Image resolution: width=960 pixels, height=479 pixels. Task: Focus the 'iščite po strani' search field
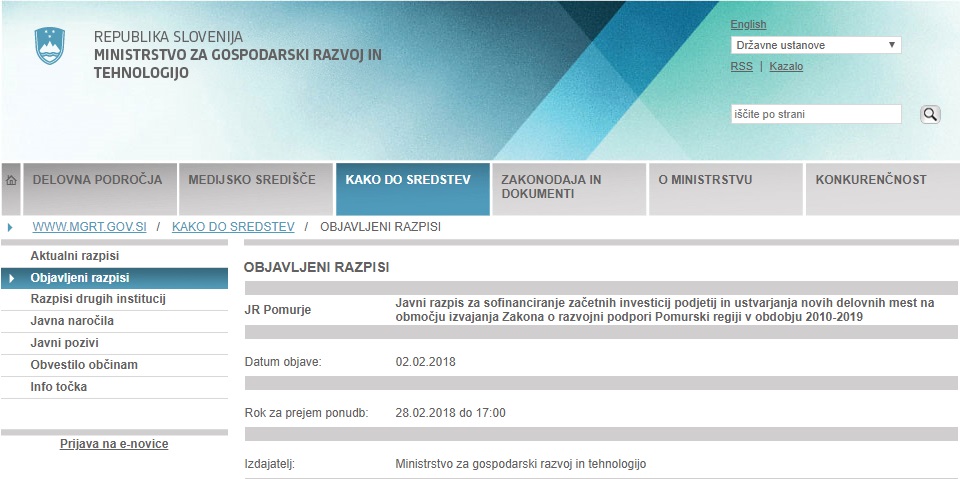pyautogui.click(x=816, y=114)
